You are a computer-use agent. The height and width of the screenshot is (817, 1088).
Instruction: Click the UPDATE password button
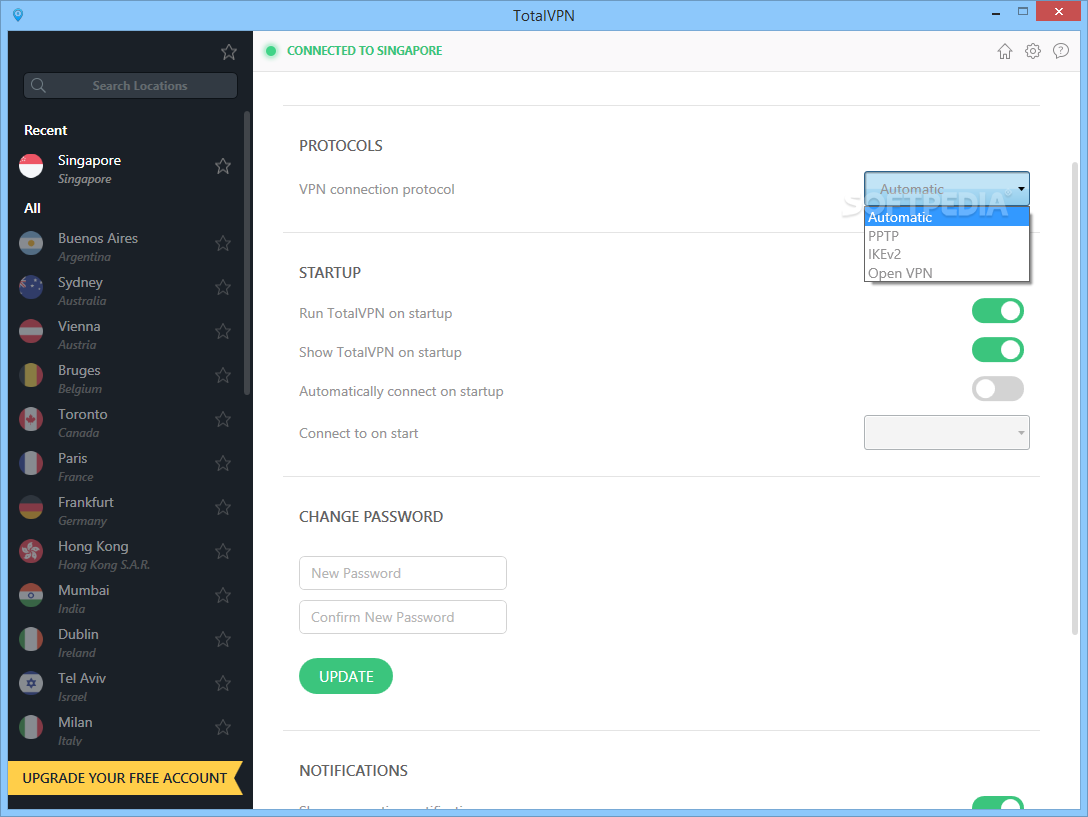tap(346, 676)
